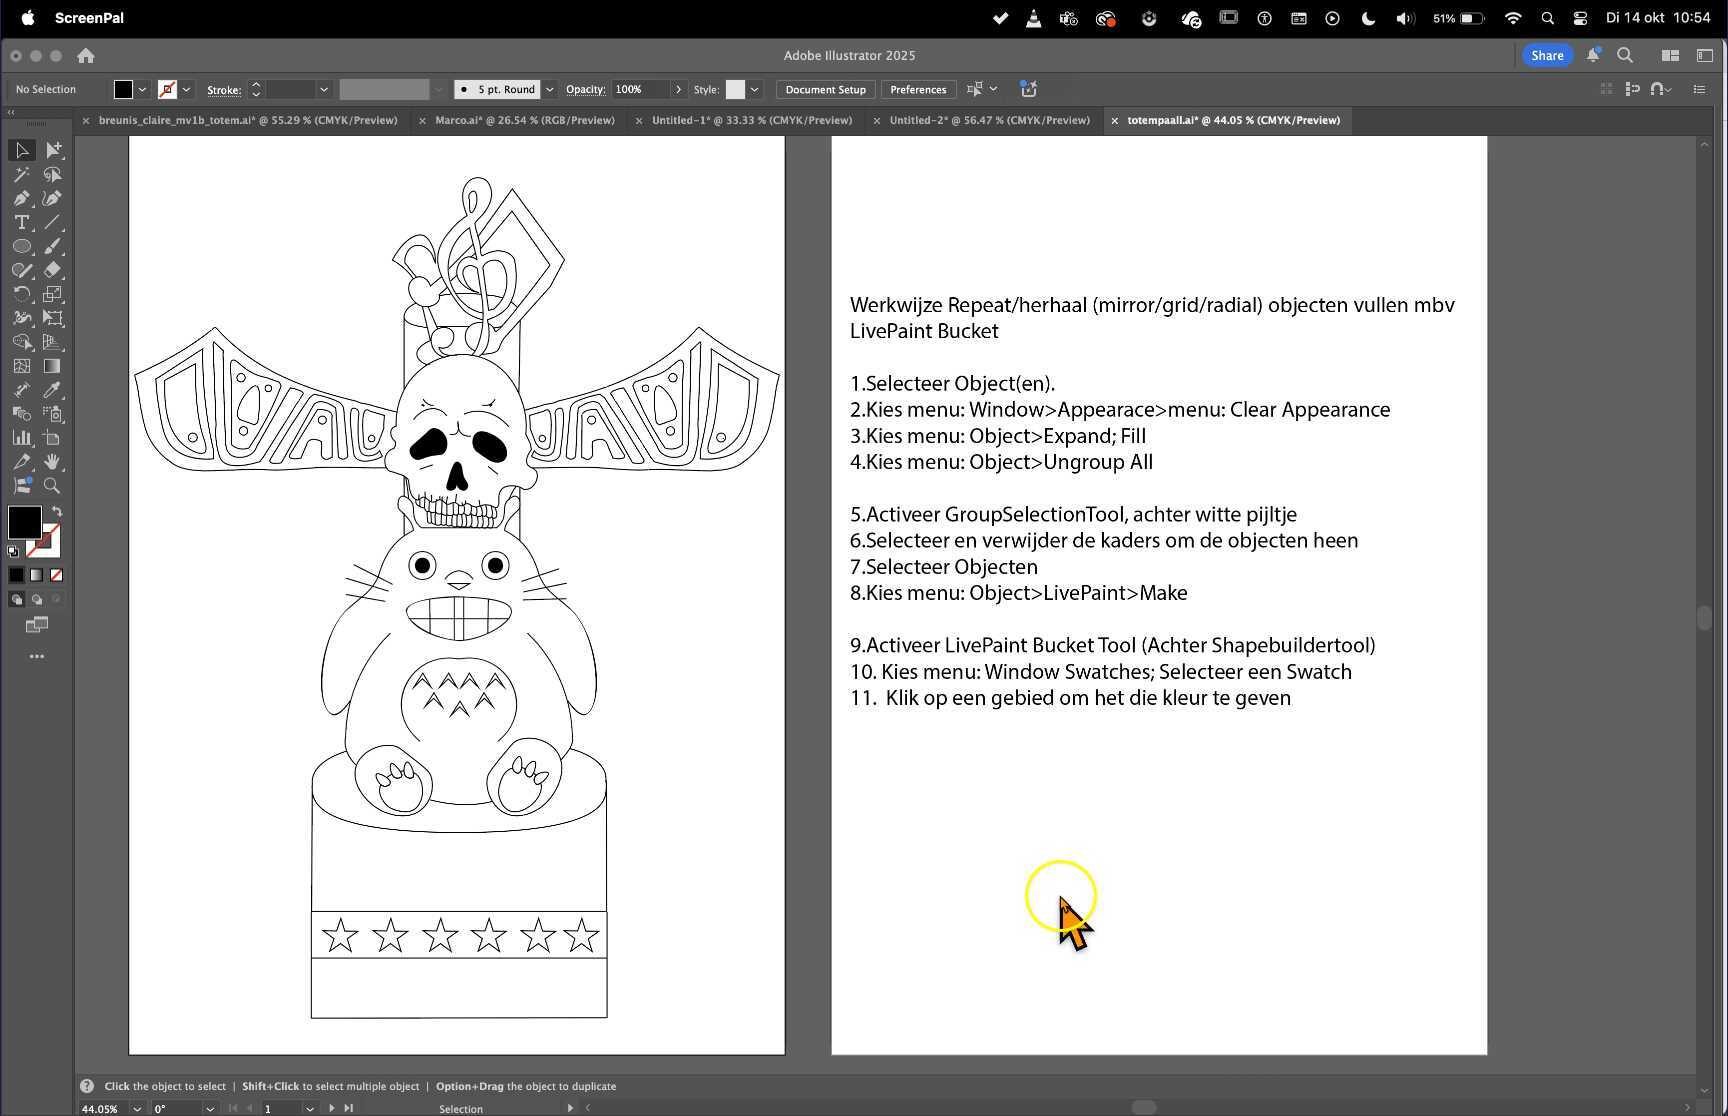The image size is (1728, 1116).
Task: Click the Opacity value field
Action: pyautogui.click(x=640, y=90)
